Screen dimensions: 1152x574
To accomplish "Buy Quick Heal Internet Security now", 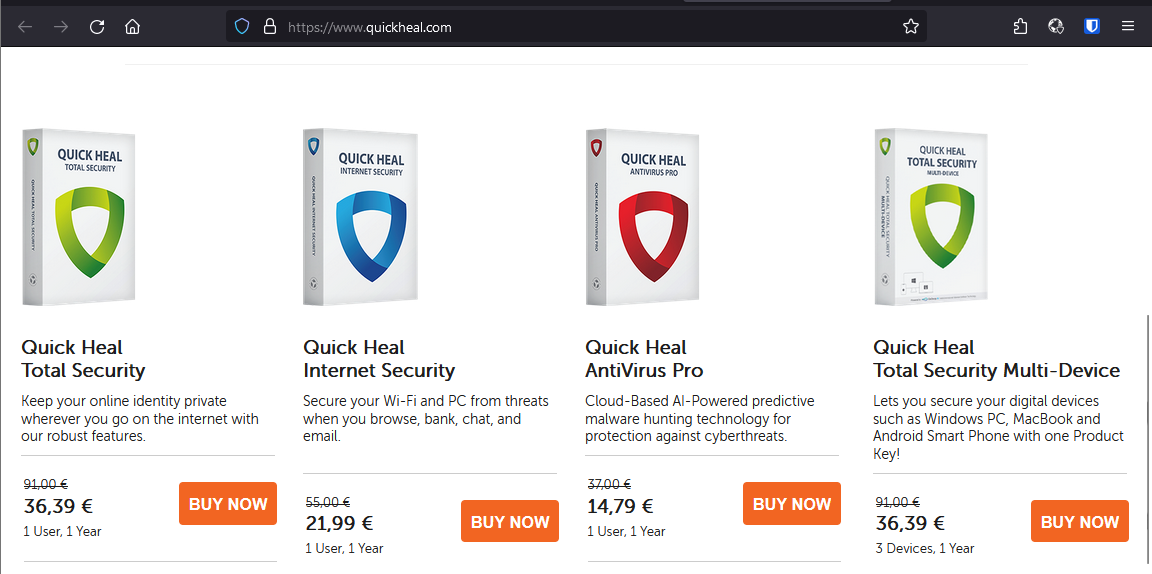I will 510,522.
